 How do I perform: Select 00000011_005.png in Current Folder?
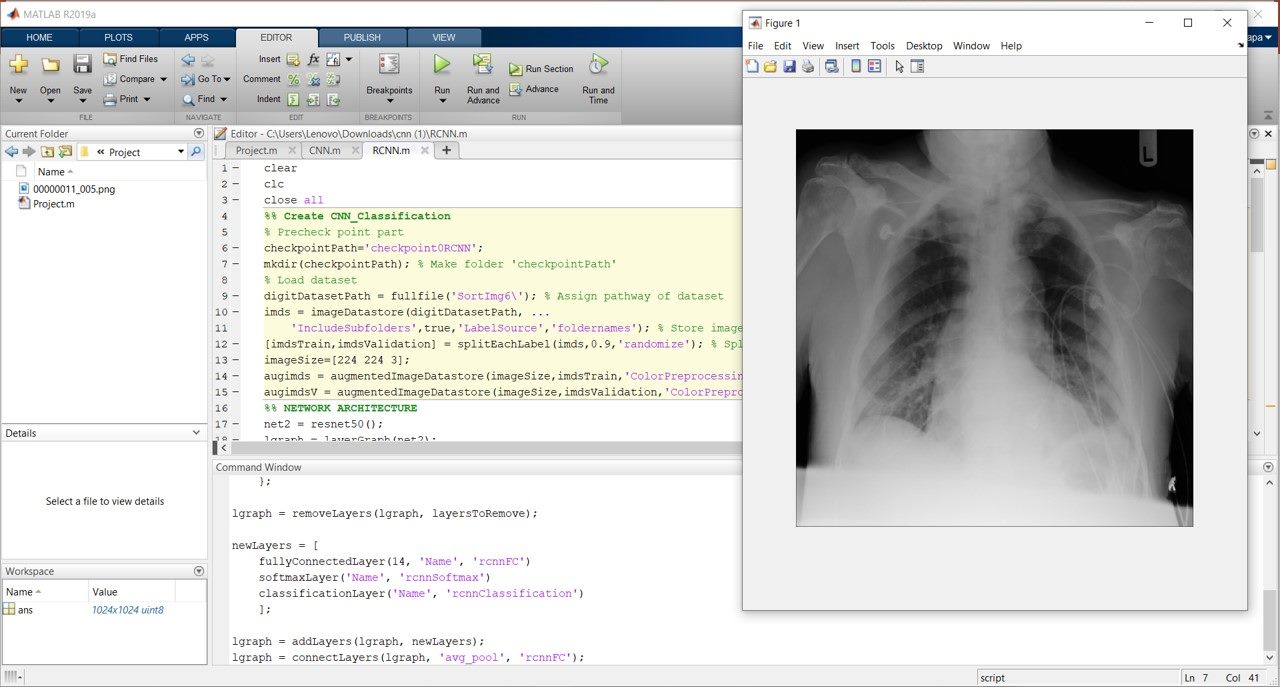click(74, 189)
